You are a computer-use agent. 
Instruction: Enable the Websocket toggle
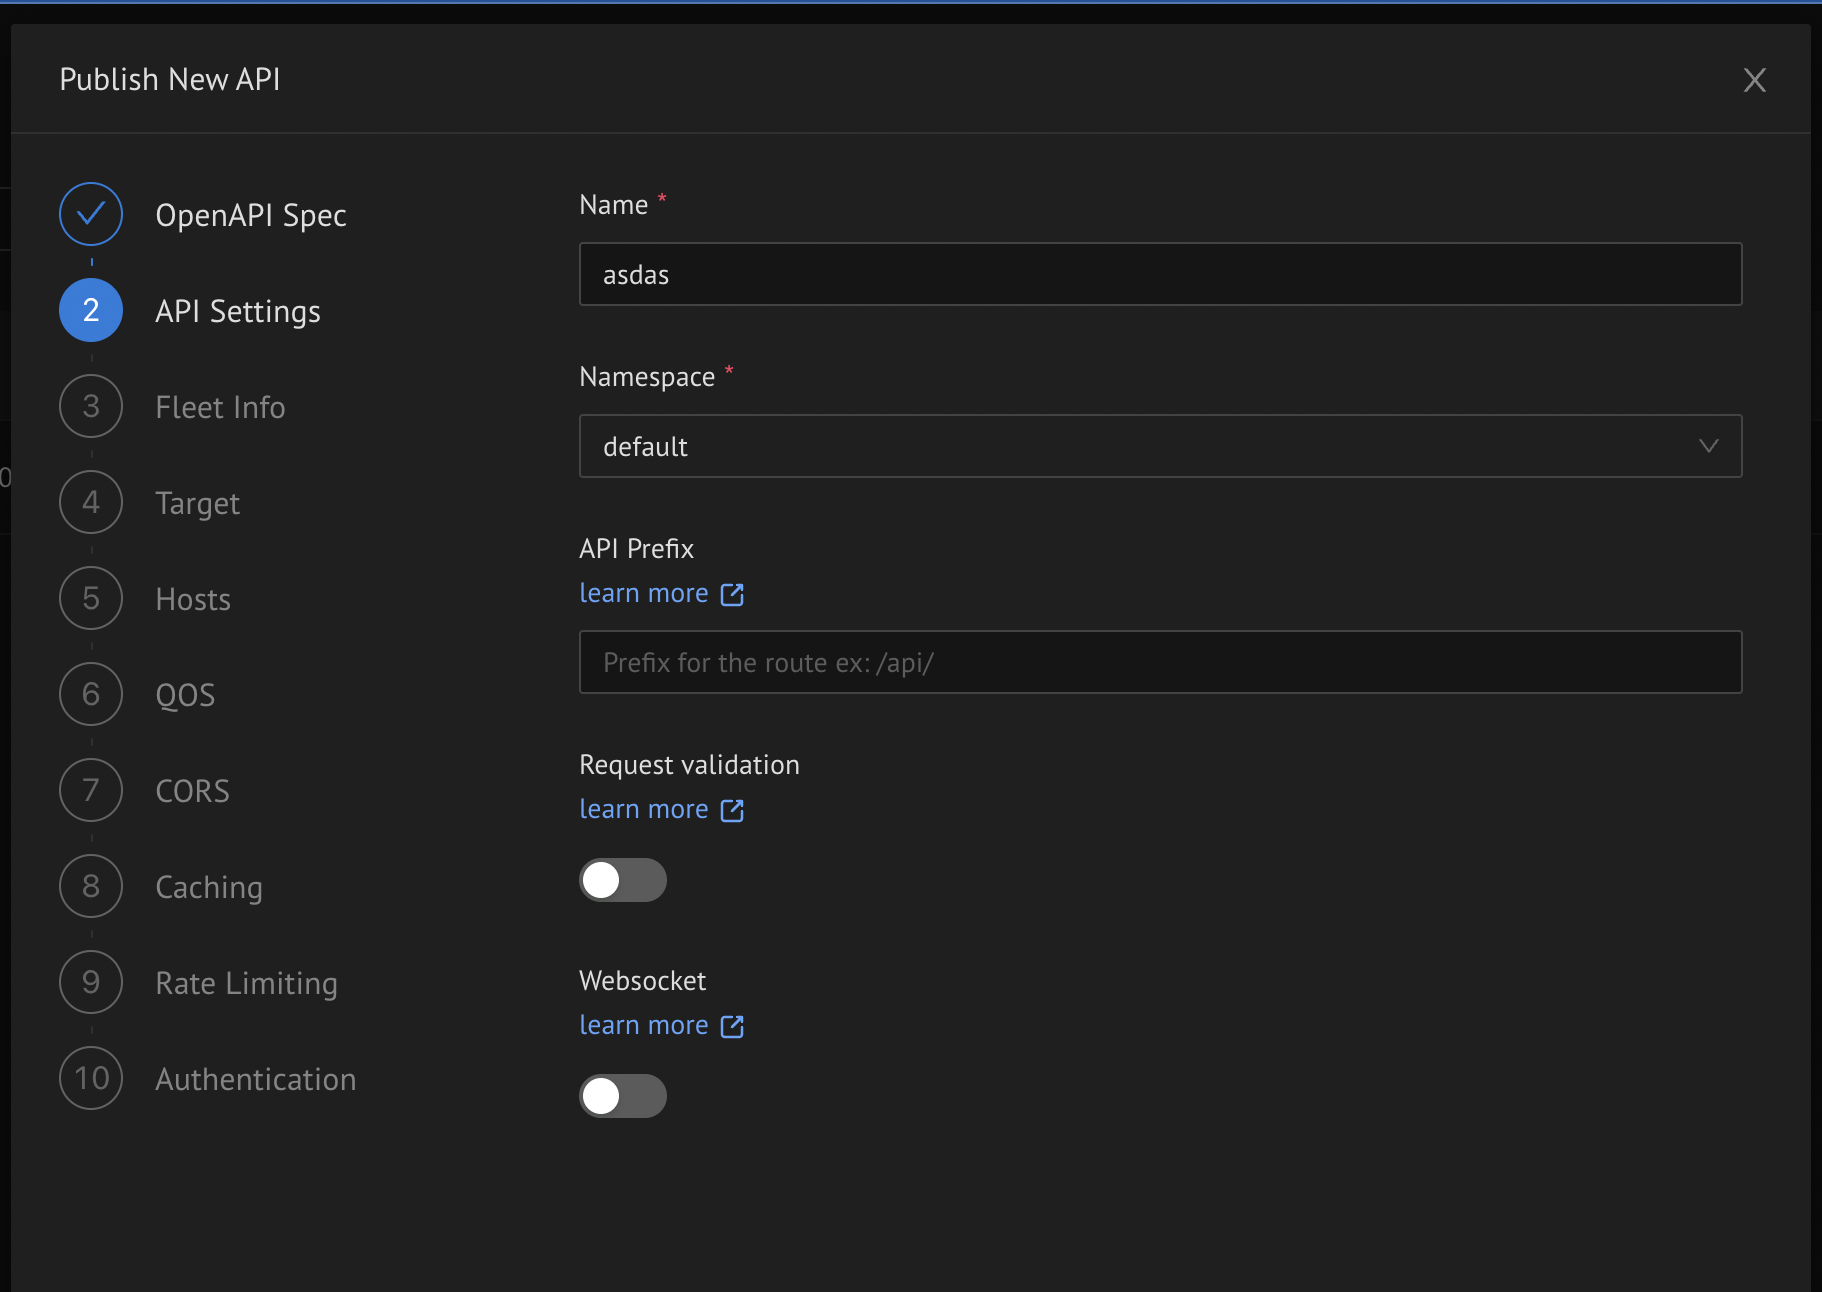(x=622, y=1096)
